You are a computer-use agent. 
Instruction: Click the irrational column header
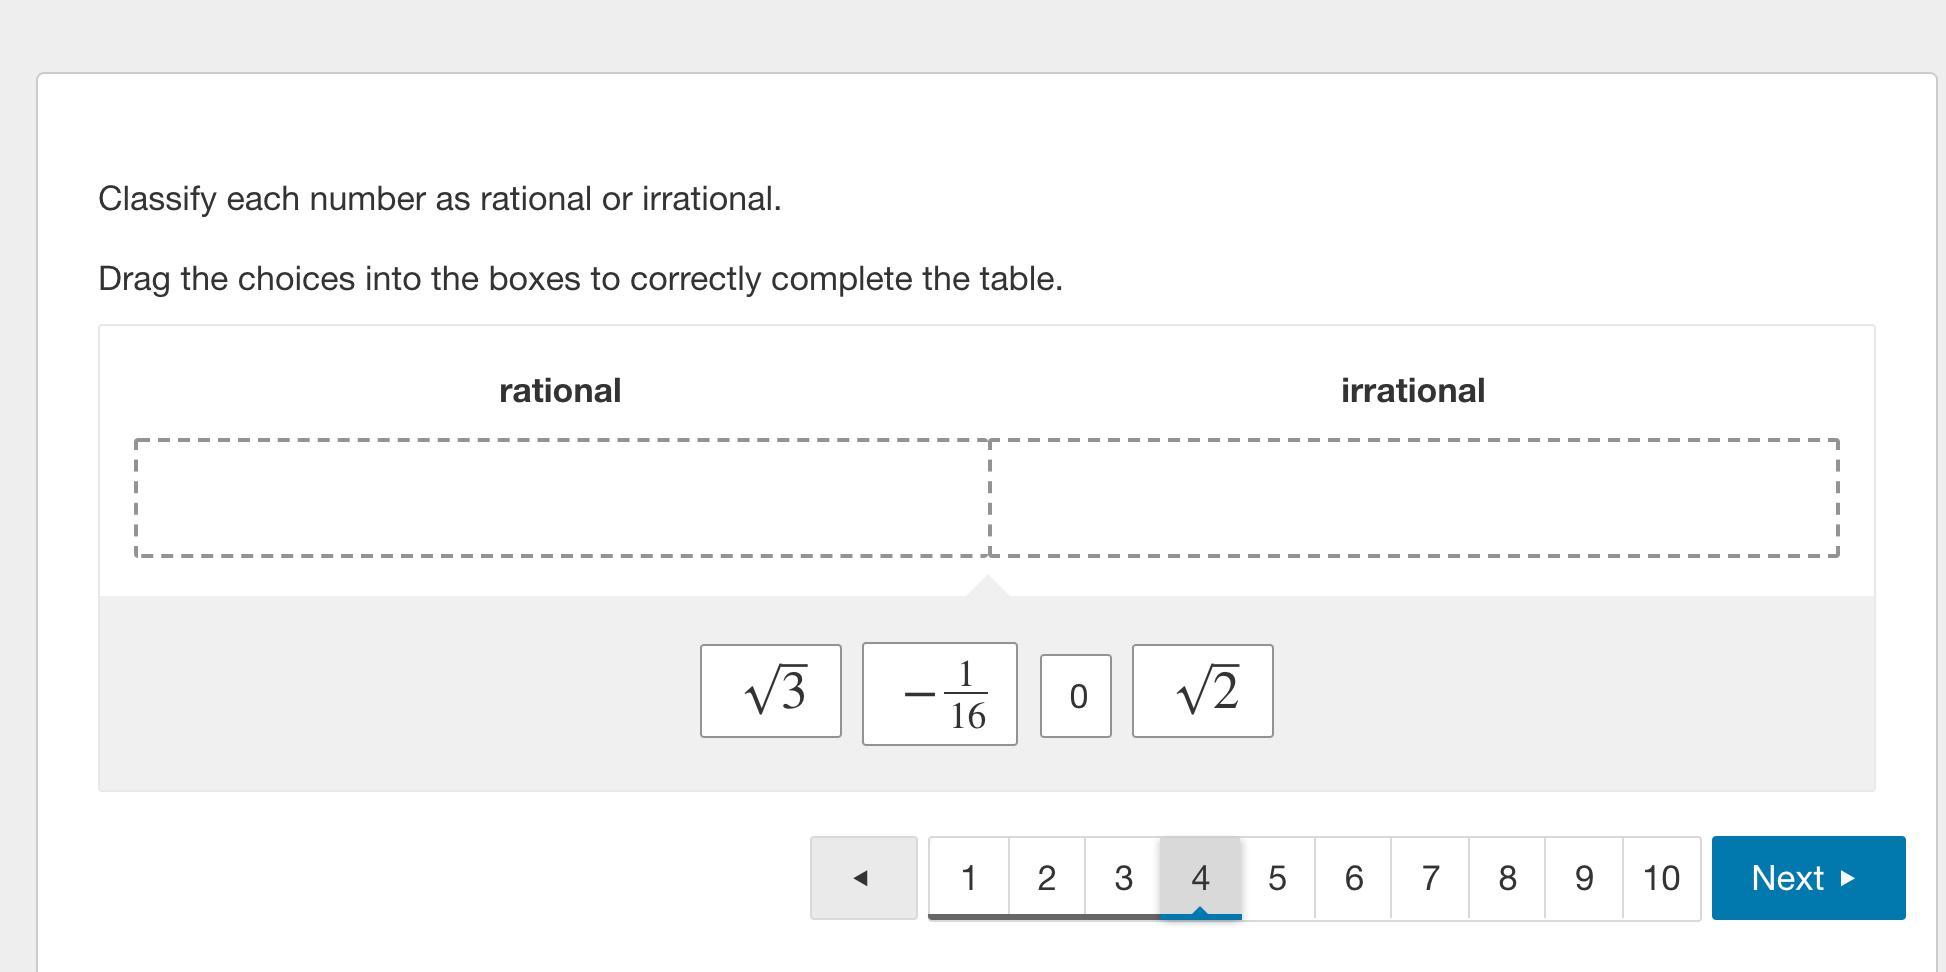(1412, 390)
